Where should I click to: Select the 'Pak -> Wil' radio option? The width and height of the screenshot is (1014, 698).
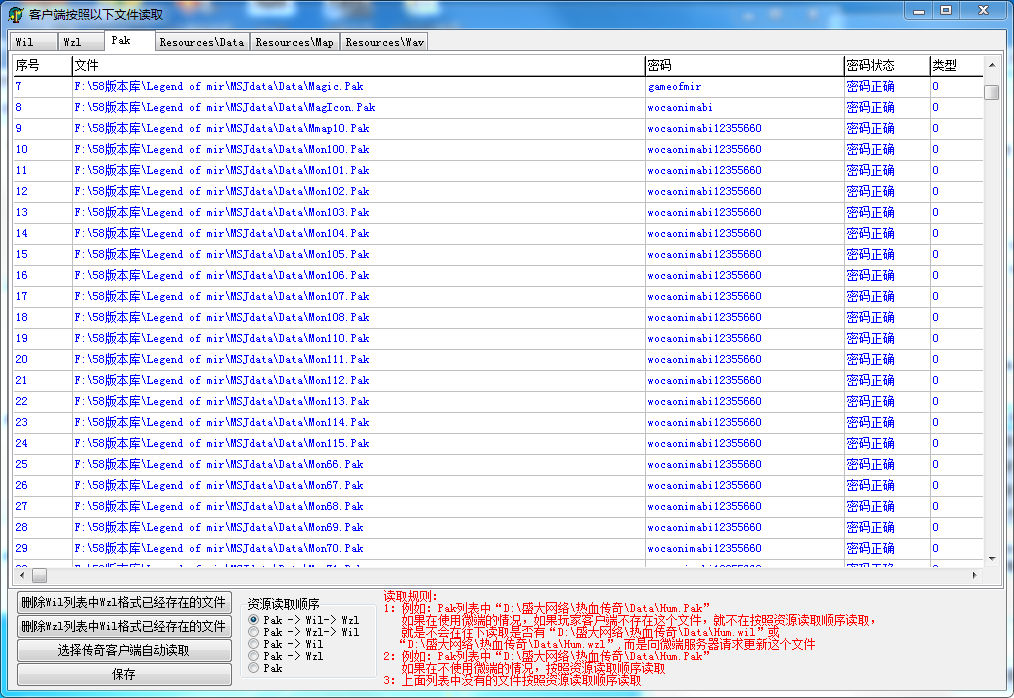[254, 644]
